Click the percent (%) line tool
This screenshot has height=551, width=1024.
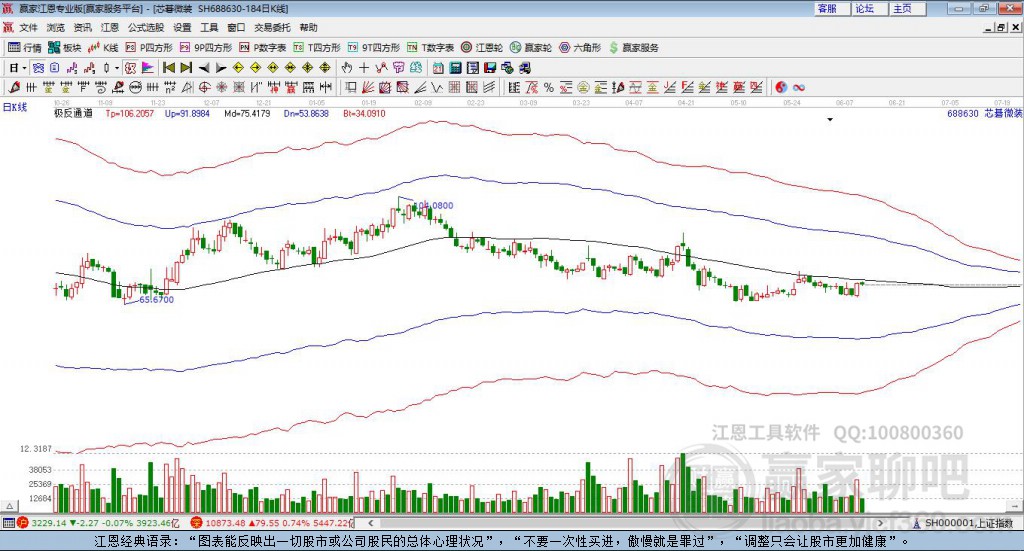point(549,88)
